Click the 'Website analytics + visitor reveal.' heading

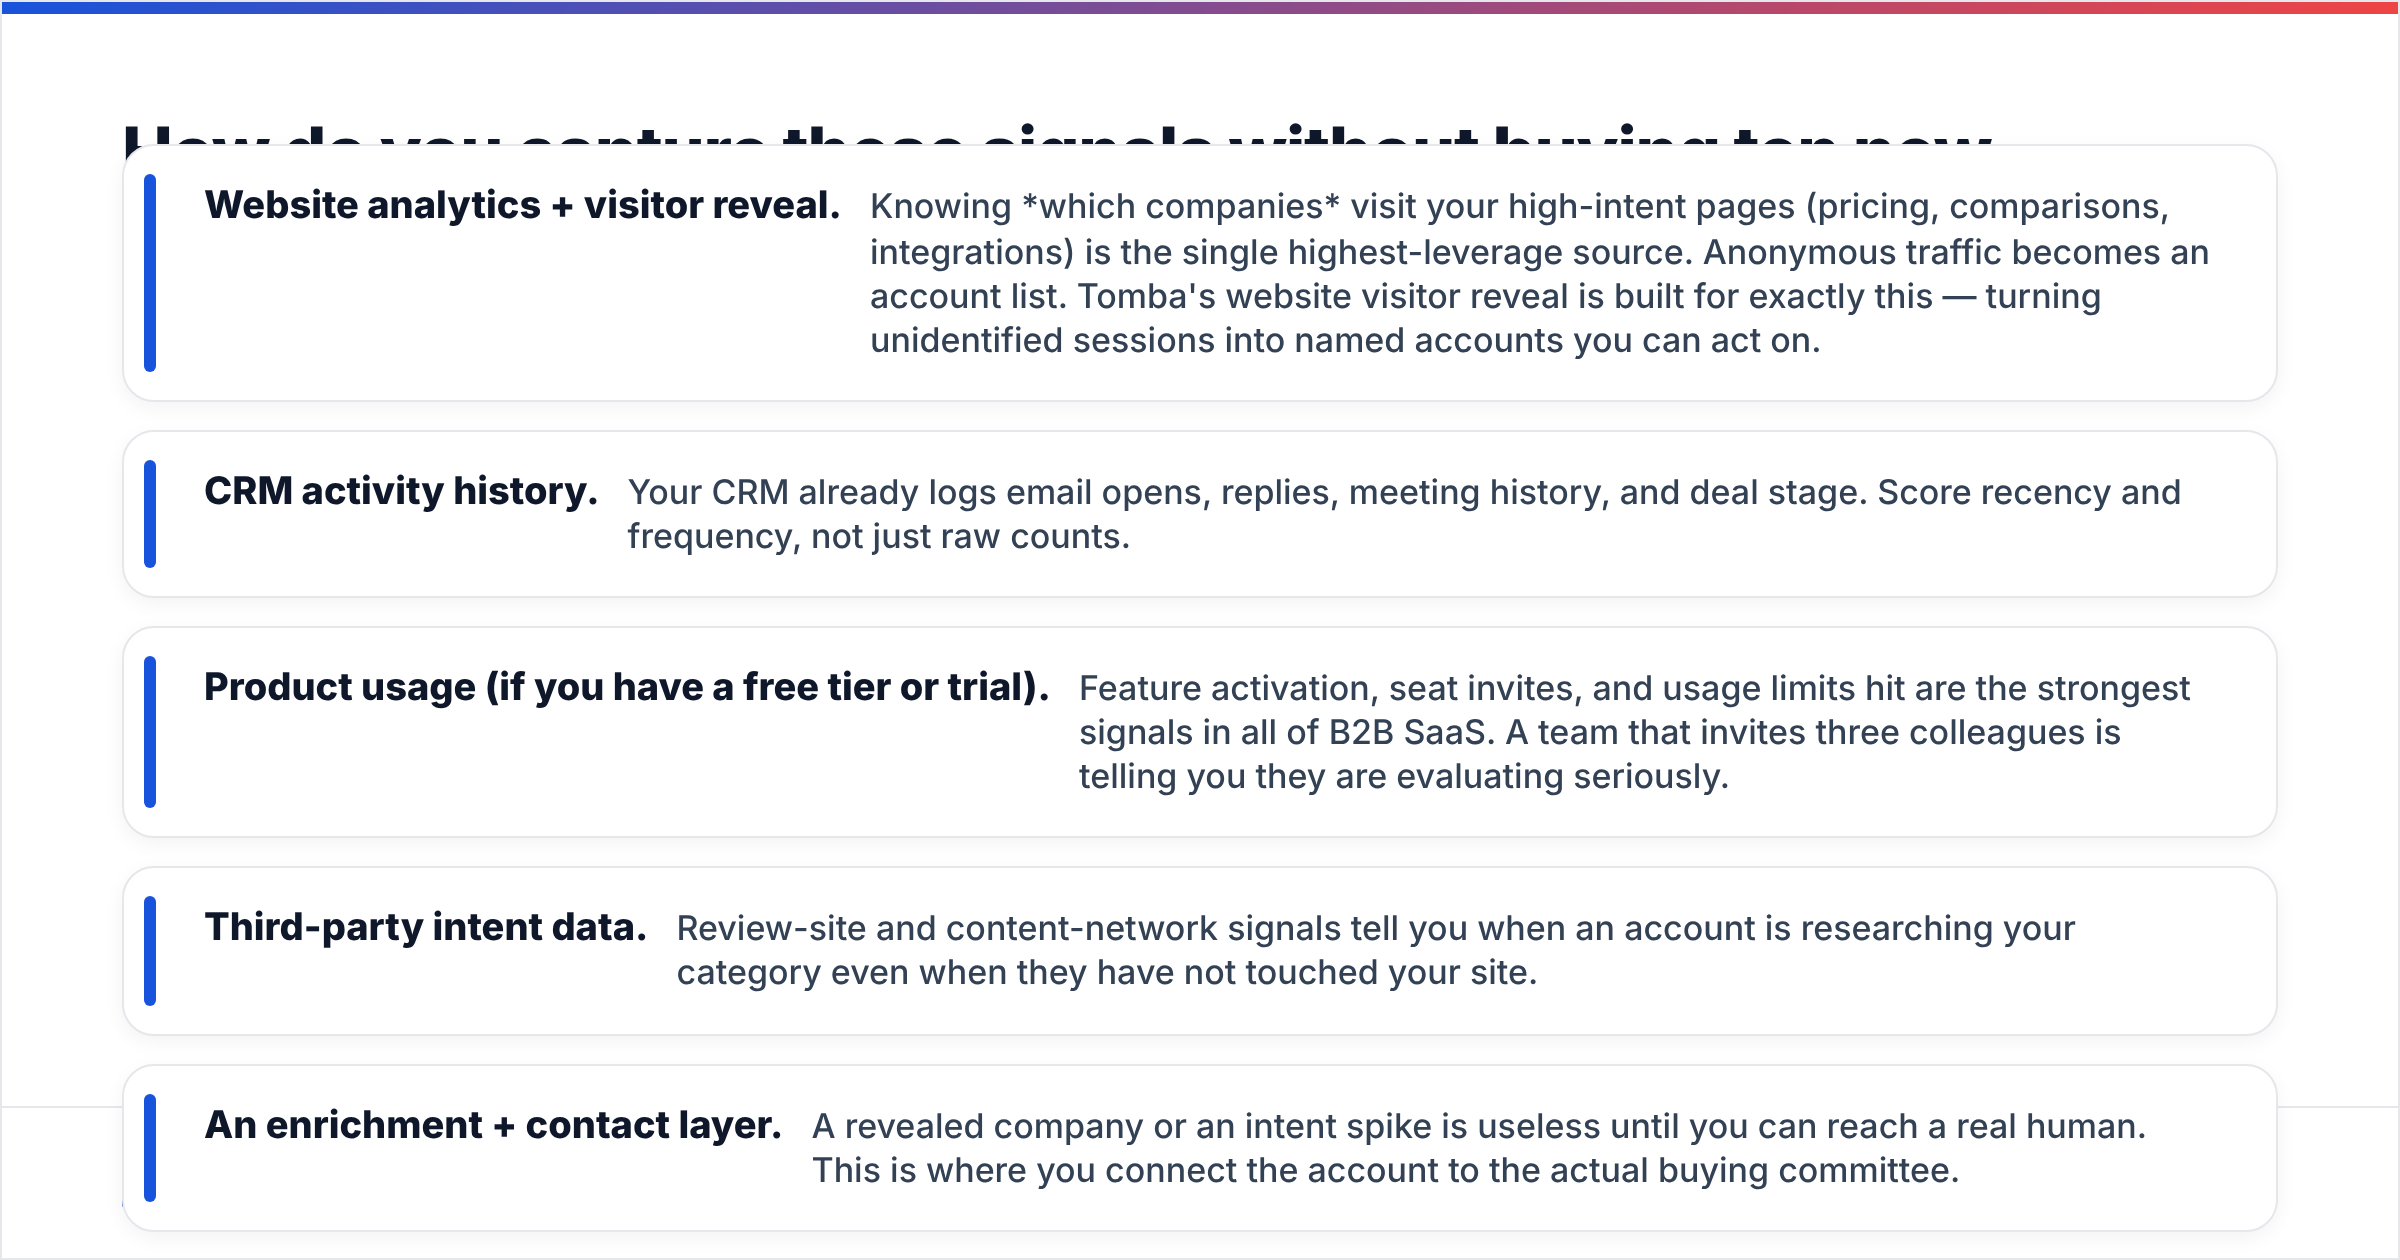pos(522,206)
